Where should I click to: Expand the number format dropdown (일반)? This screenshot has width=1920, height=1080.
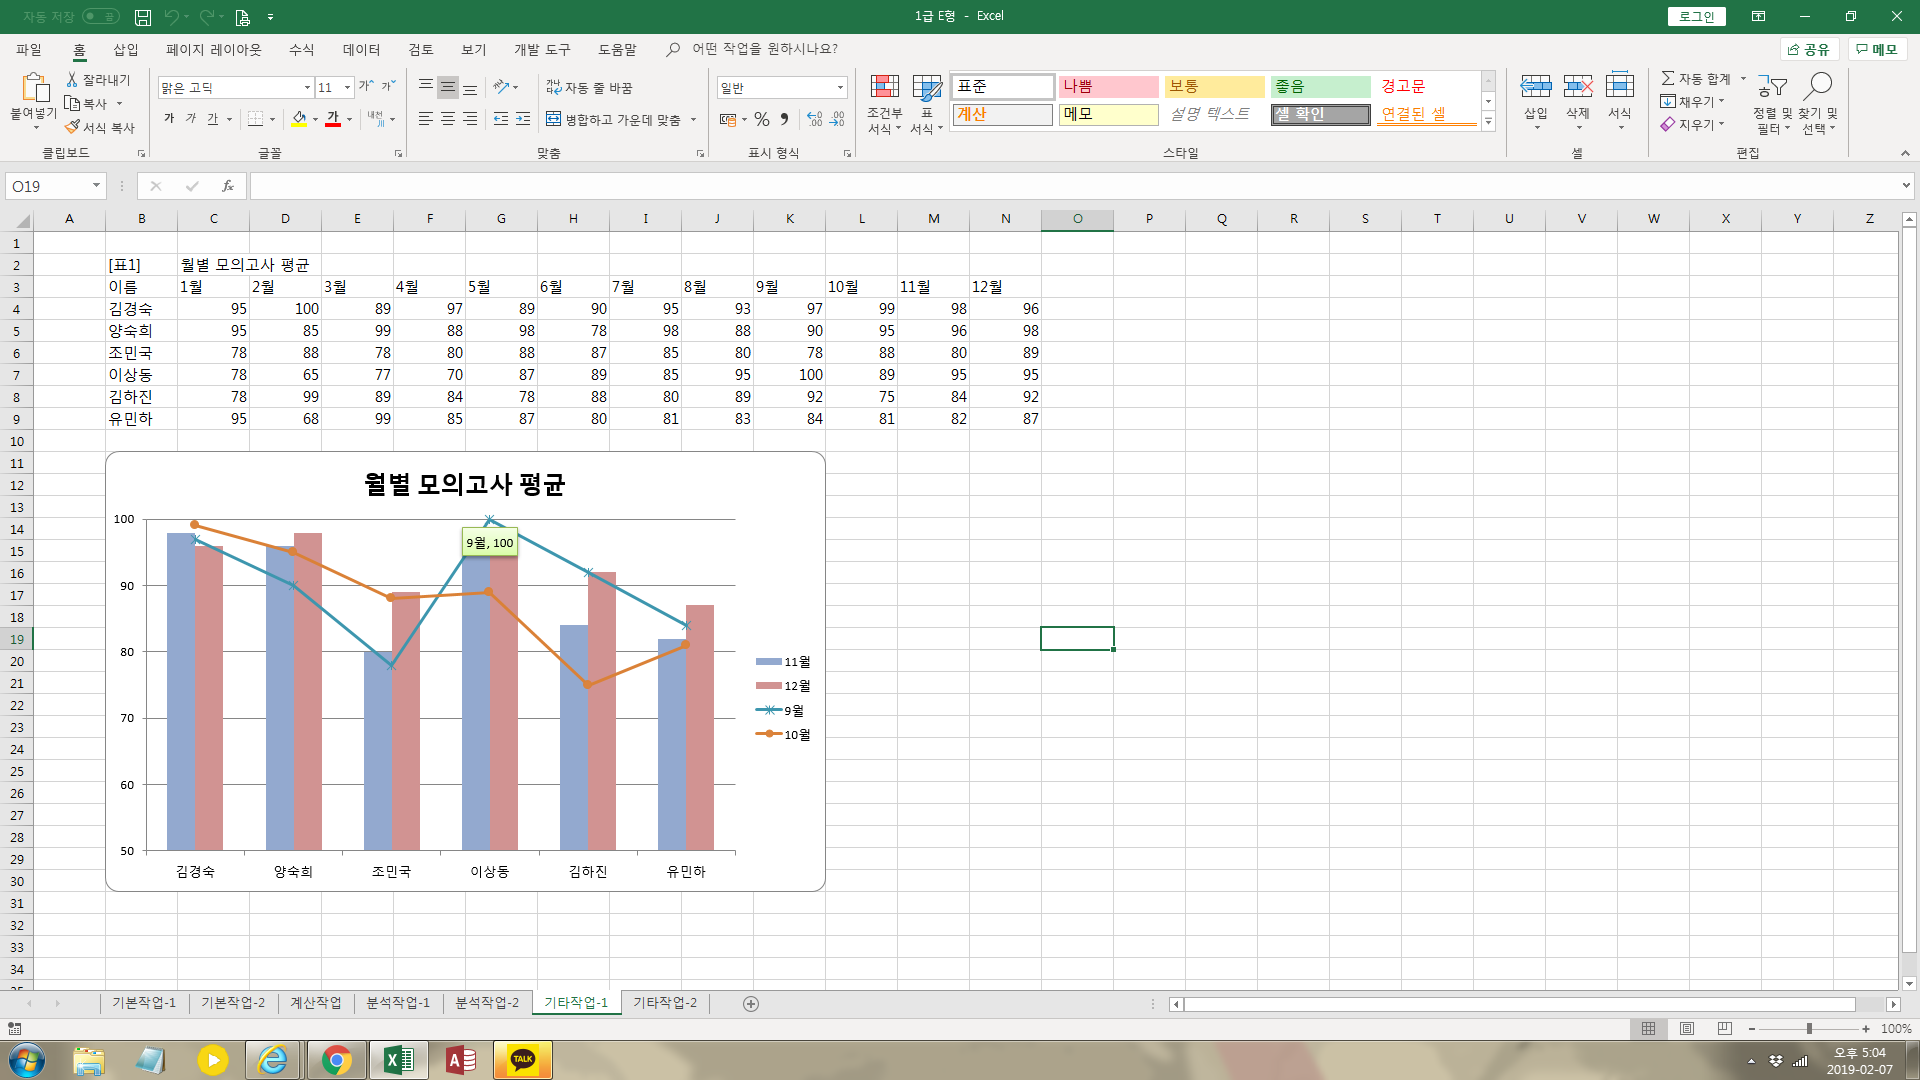tap(840, 88)
